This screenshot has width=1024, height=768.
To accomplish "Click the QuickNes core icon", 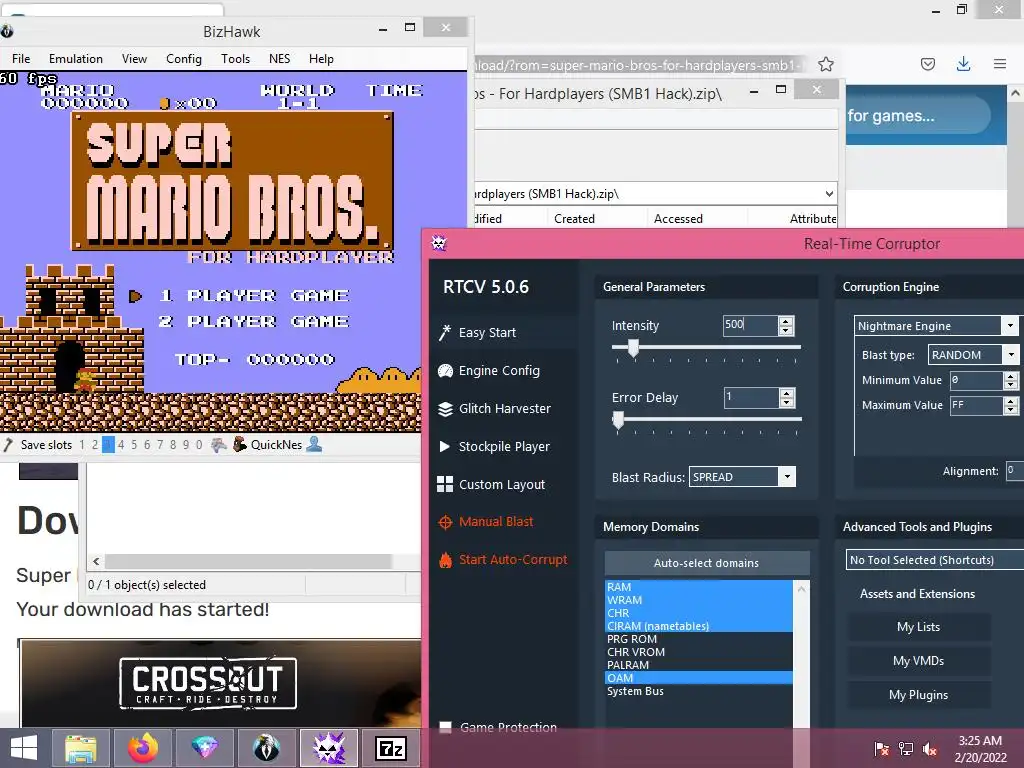I will [x=240, y=444].
